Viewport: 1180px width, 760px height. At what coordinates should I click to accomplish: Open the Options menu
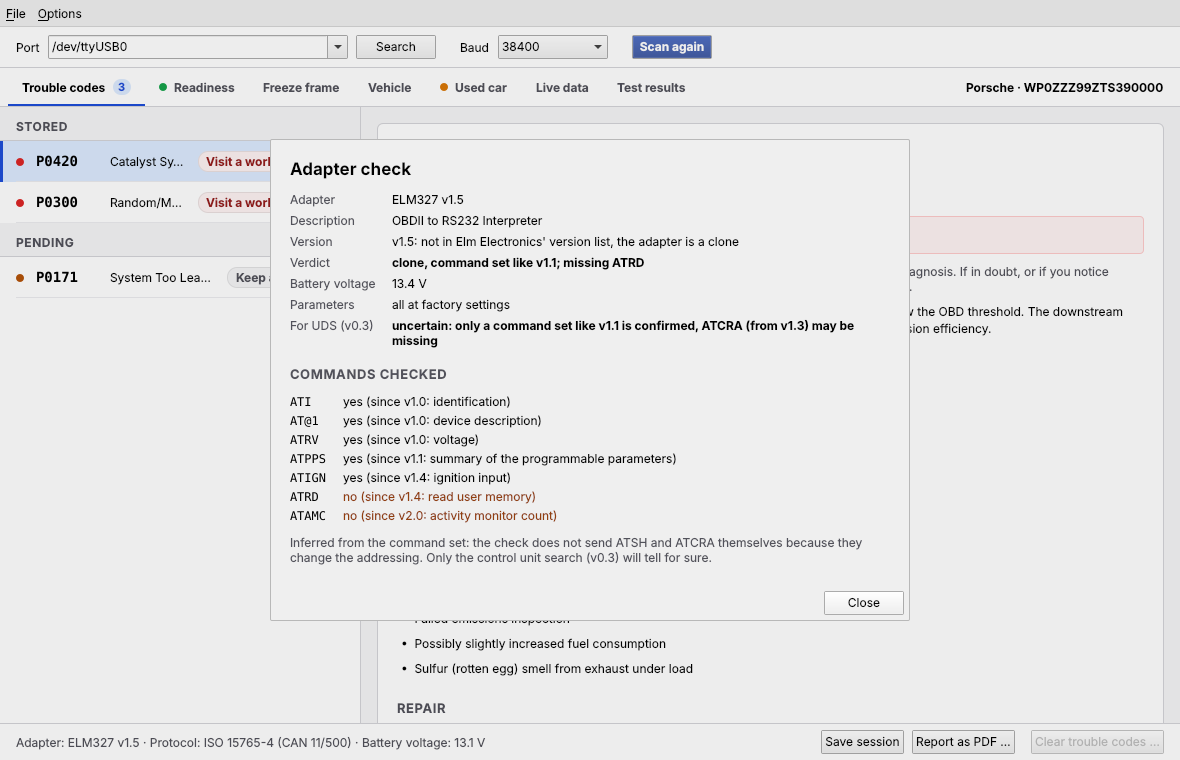[x=59, y=14]
